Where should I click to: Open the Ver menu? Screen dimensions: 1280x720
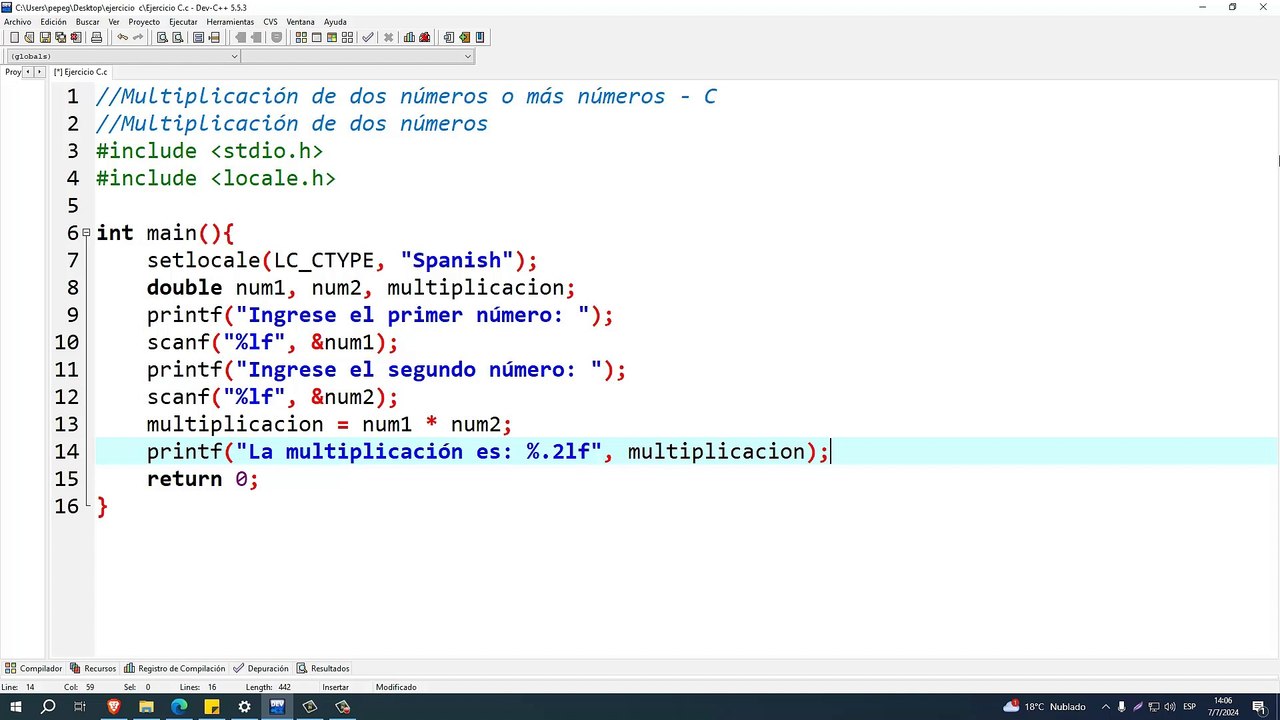tap(114, 21)
